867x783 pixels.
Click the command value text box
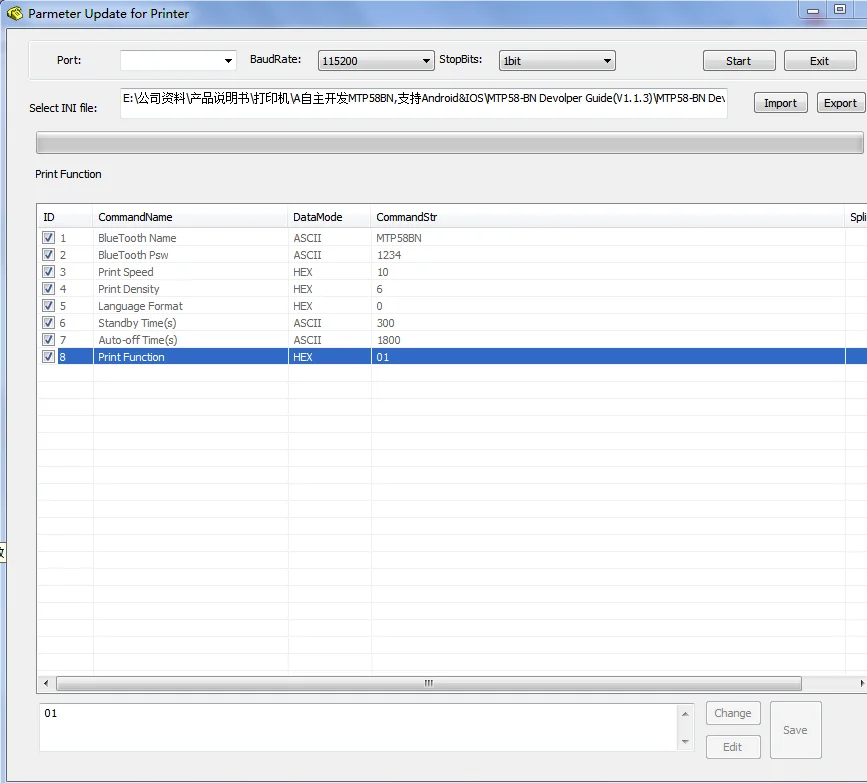pos(358,727)
